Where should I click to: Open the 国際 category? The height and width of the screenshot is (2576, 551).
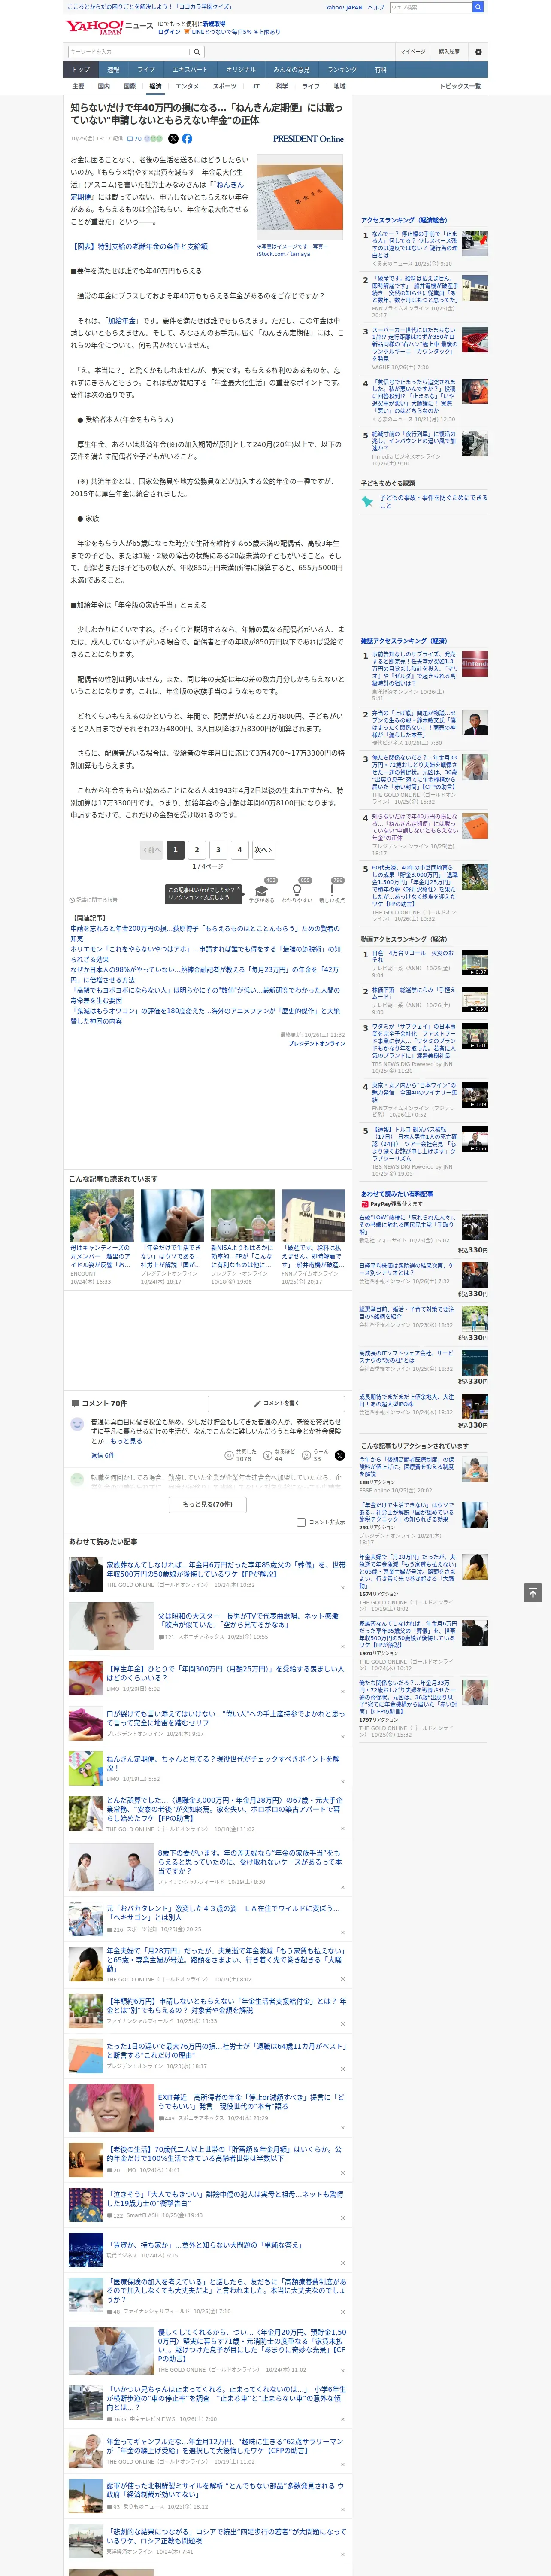pyautogui.click(x=129, y=86)
